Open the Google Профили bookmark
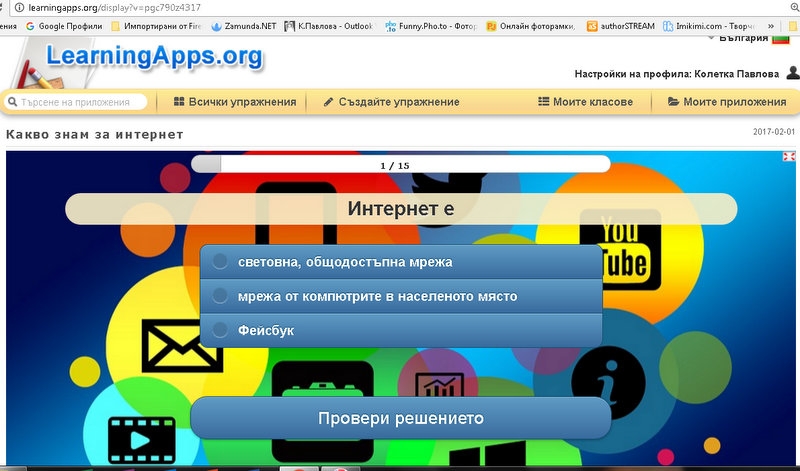Image resolution: width=800 pixels, height=471 pixels. (x=64, y=26)
